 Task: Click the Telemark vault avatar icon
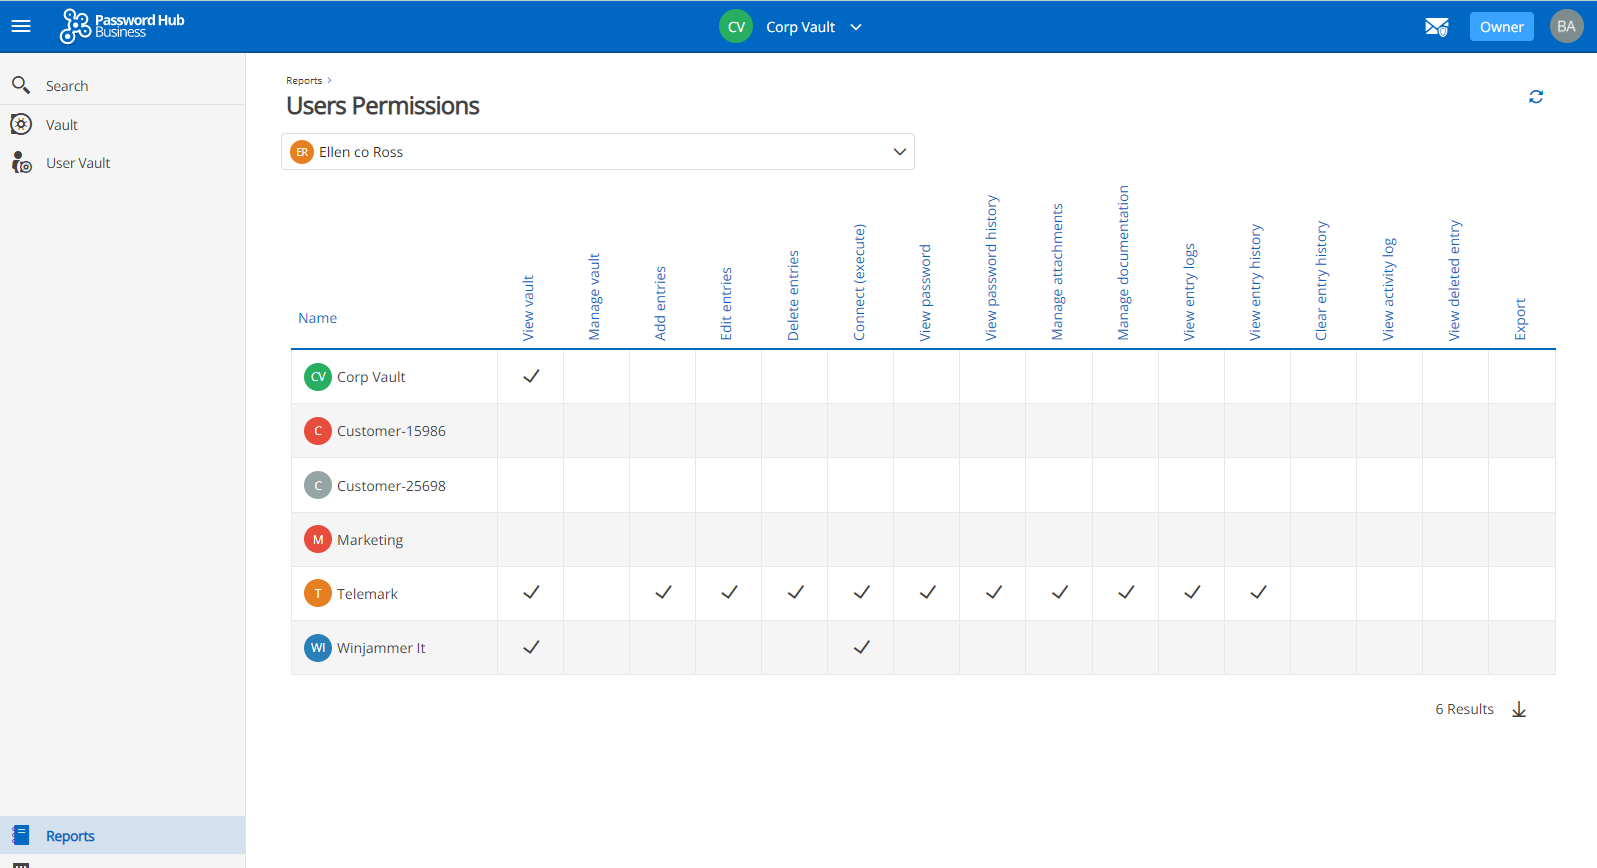coord(318,594)
